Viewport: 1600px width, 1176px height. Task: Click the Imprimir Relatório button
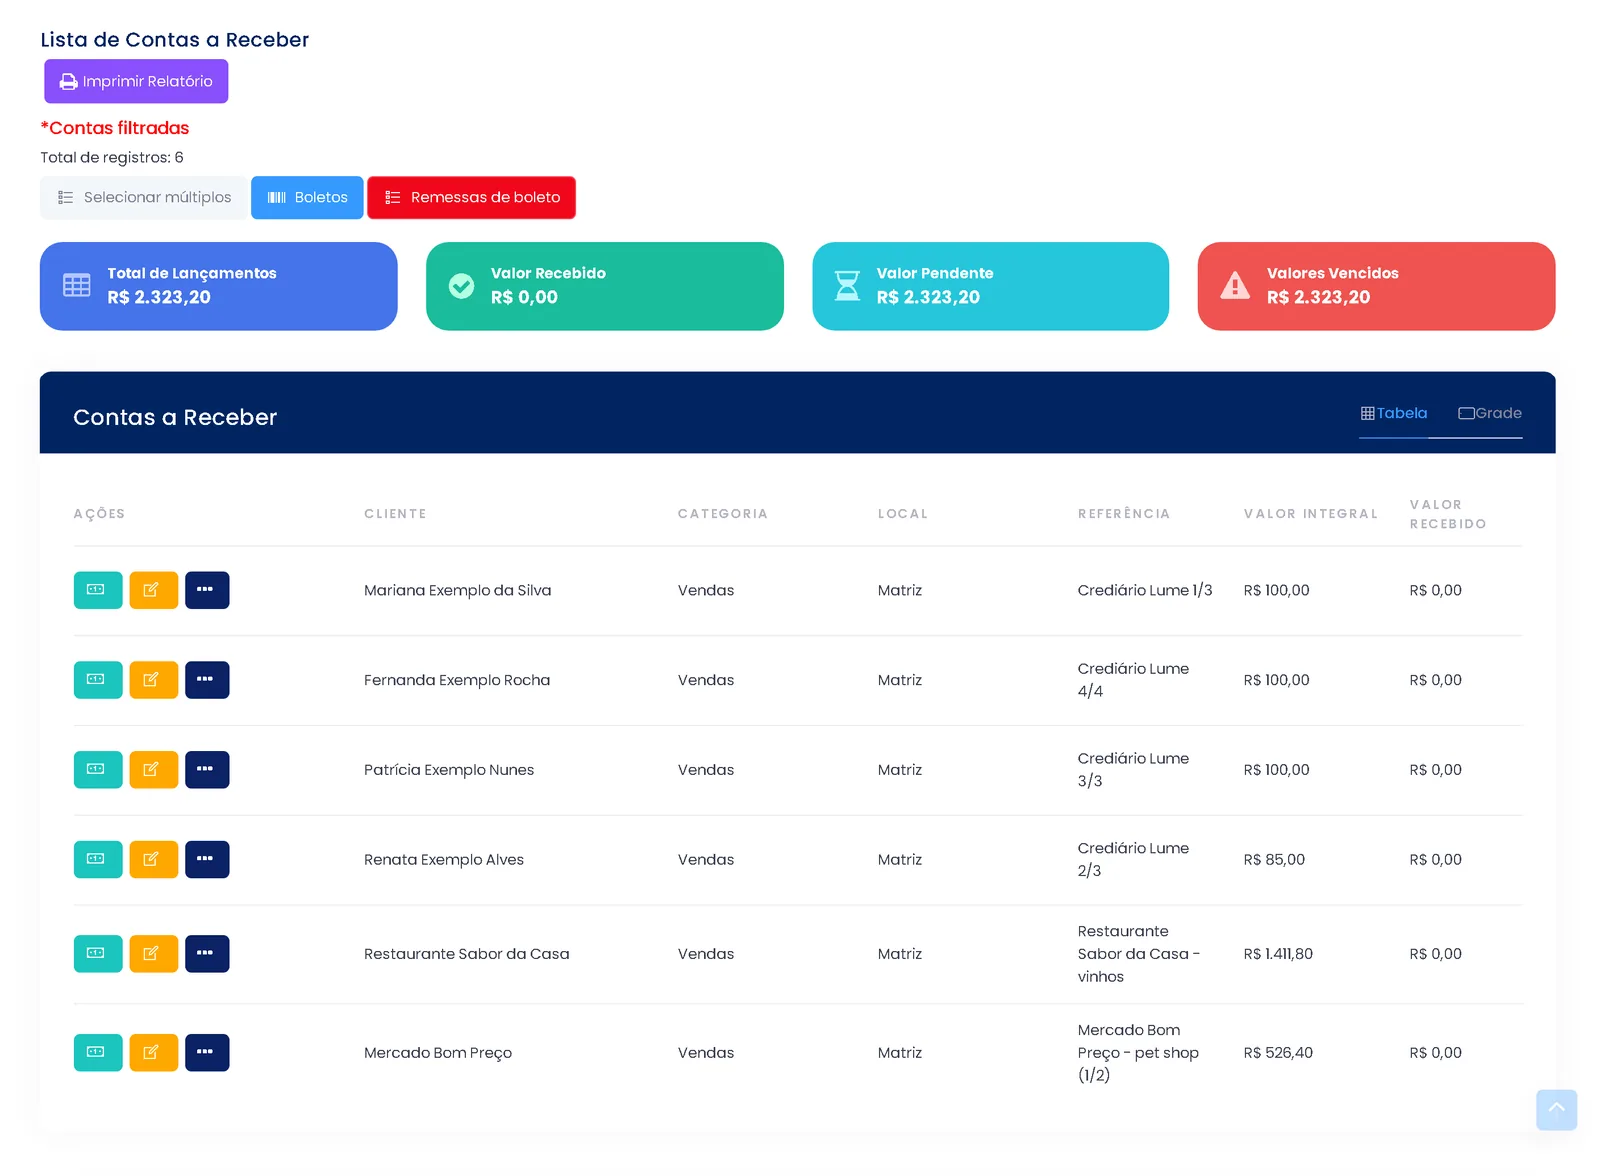tap(136, 81)
